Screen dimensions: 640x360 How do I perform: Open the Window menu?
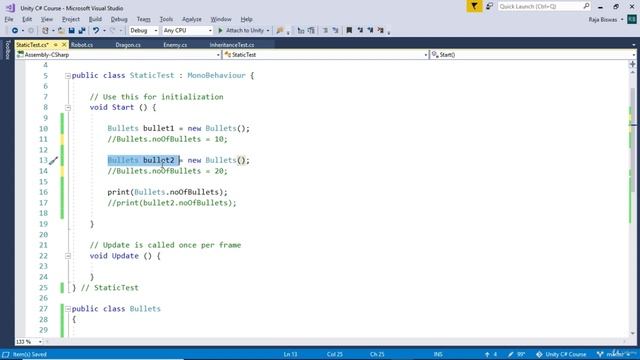pyautogui.click(x=221, y=19)
